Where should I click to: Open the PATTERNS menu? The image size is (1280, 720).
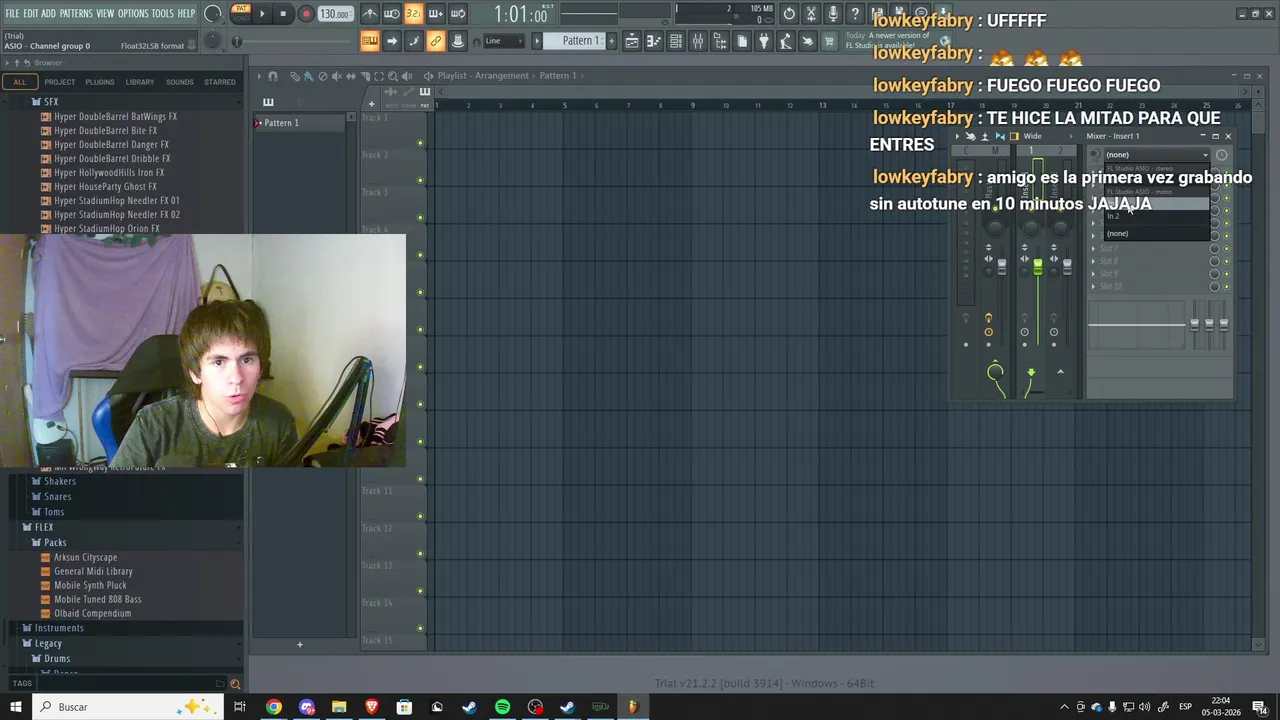pos(76,13)
